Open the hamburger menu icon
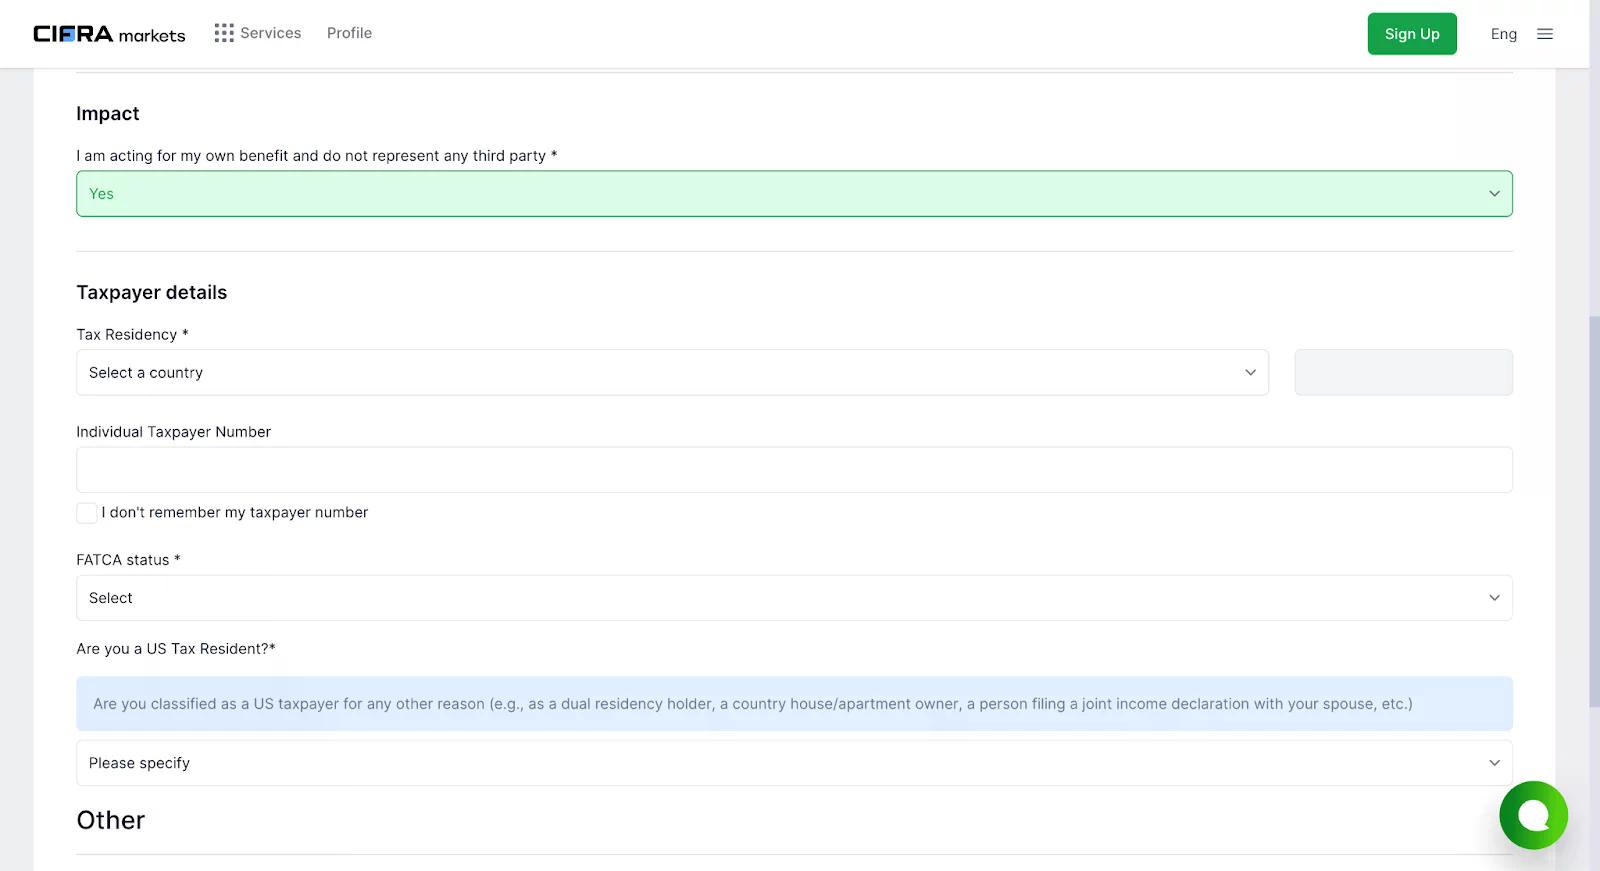 coord(1545,34)
